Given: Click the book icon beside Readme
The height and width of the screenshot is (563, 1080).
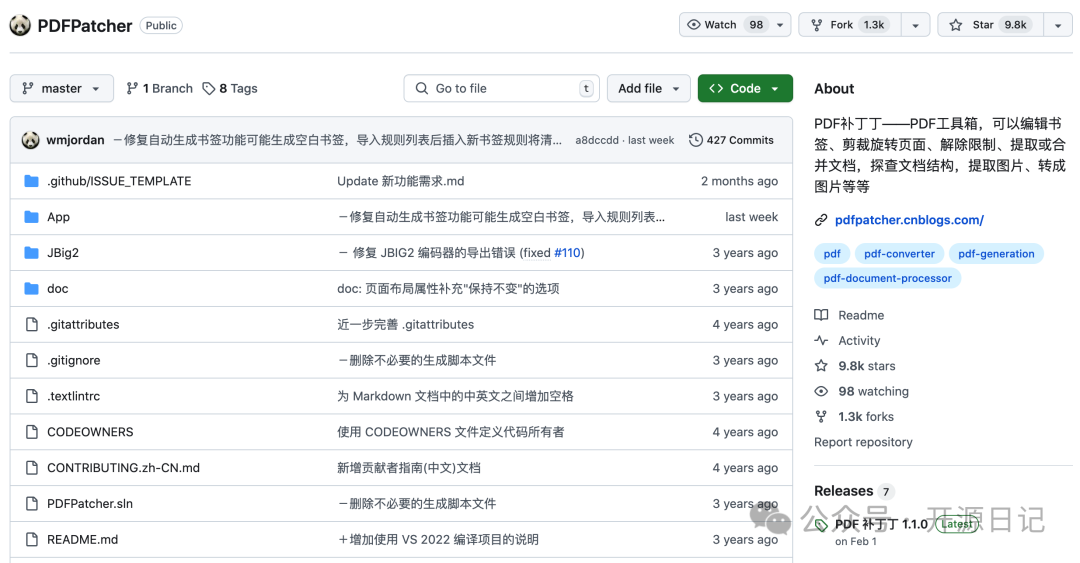Looking at the screenshot, I should tap(821, 315).
